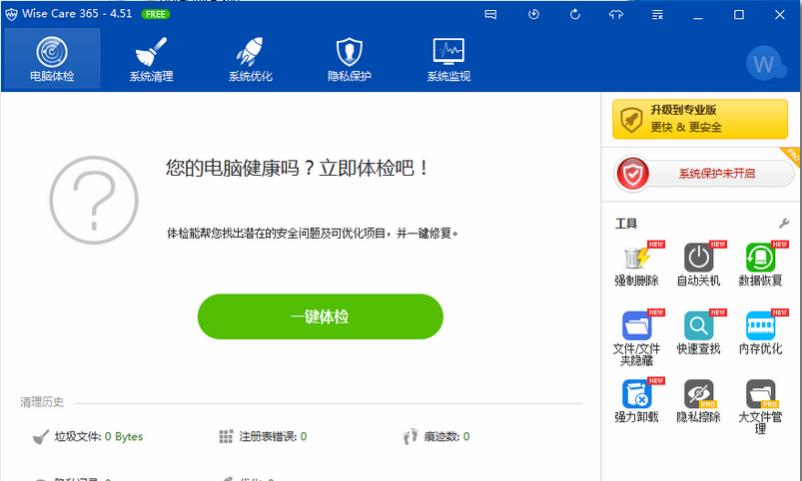The width and height of the screenshot is (802, 481).
Task: Click the 注册表错误: 0 entry
Action: [263, 436]
